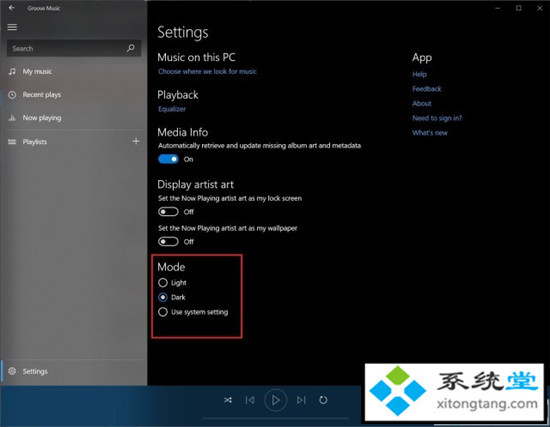Click the shuffle playback icon
Image resolution: width=550 pixels, height=427 pixels.
[x=228, y=400]
